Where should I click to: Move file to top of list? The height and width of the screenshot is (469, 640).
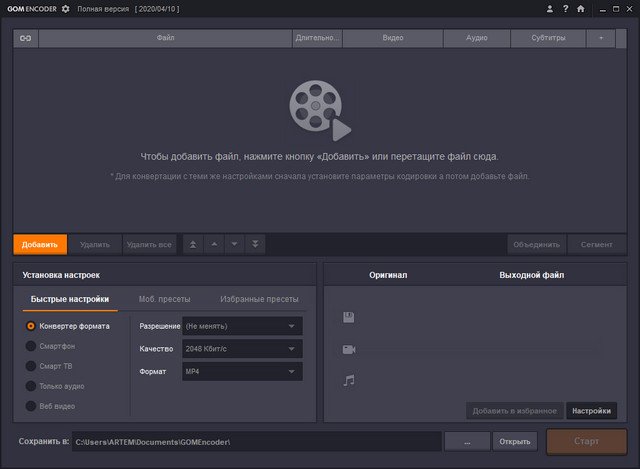192,244
